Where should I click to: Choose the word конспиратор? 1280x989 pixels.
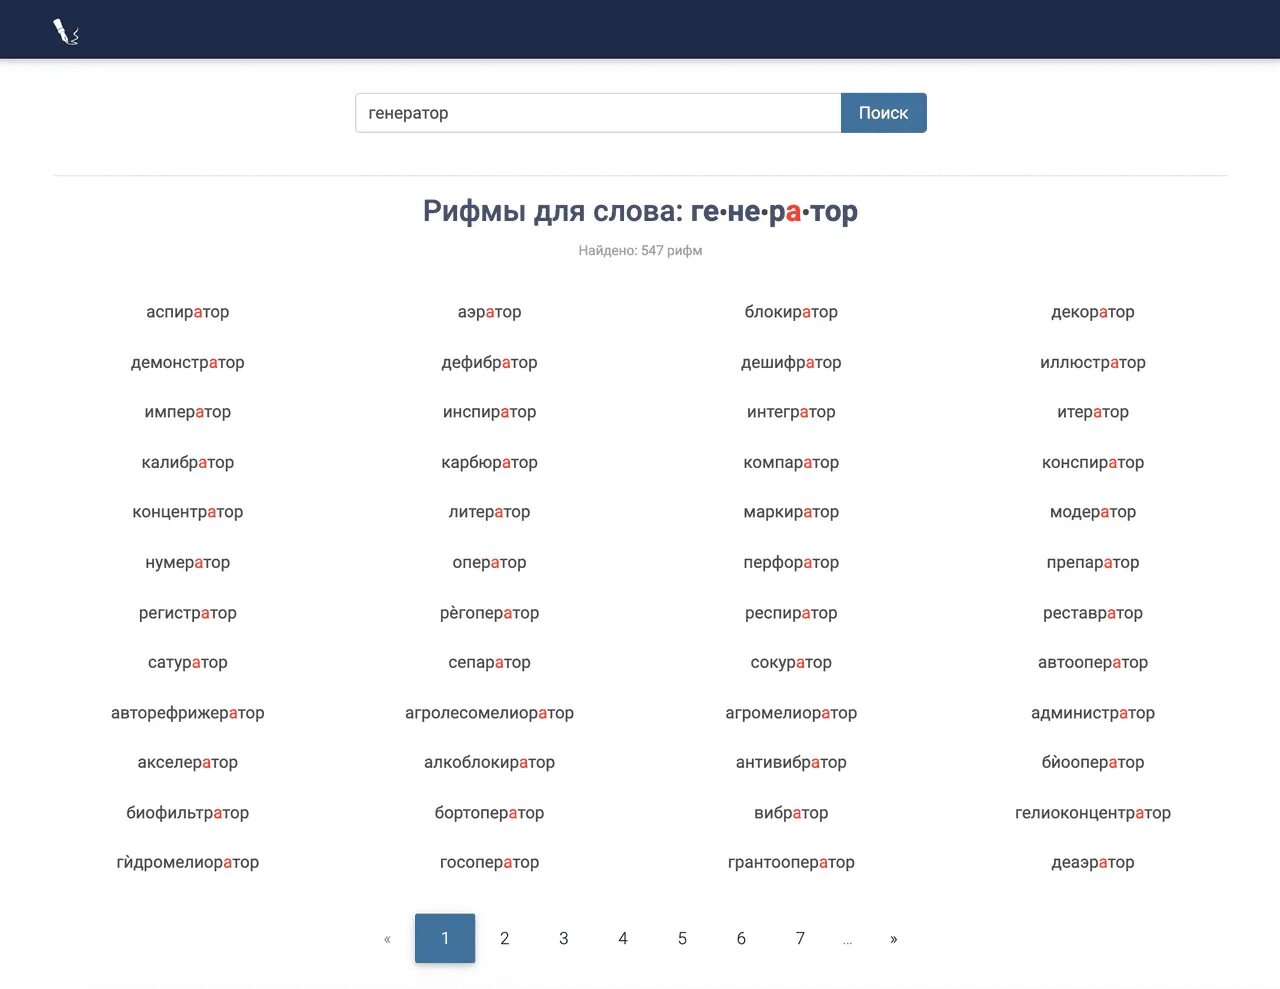point(1093,462)
